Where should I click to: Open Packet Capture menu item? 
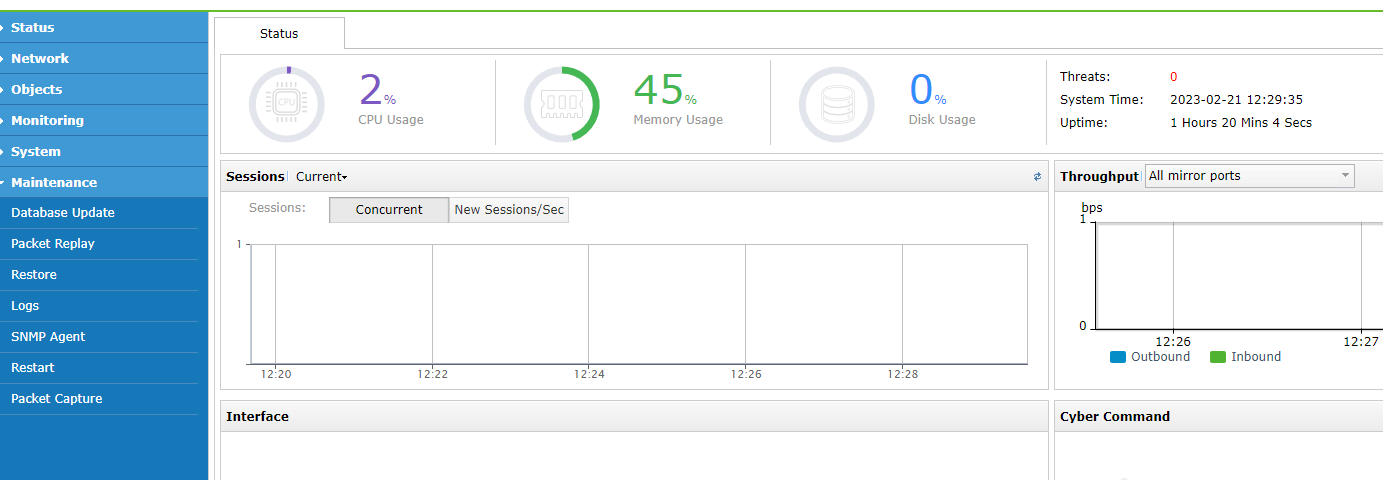(99, 399)
